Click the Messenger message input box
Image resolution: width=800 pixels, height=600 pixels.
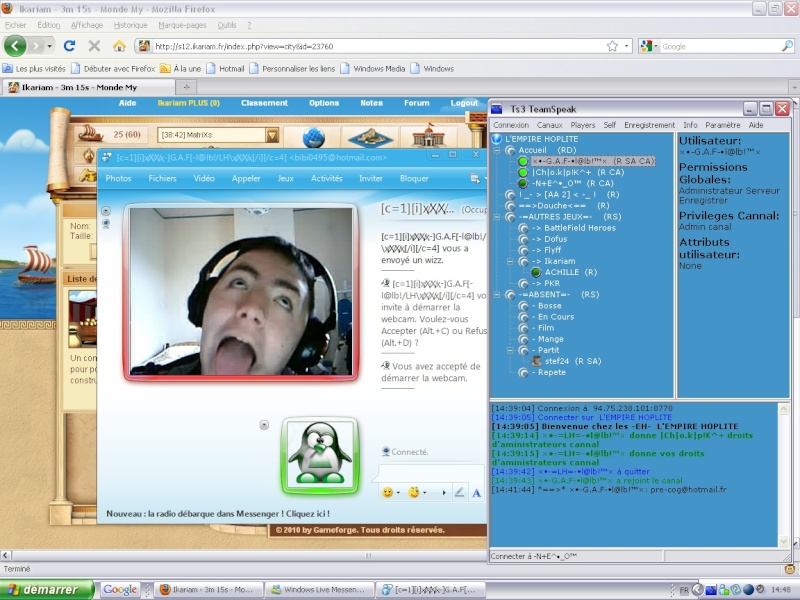pos(431,473)
